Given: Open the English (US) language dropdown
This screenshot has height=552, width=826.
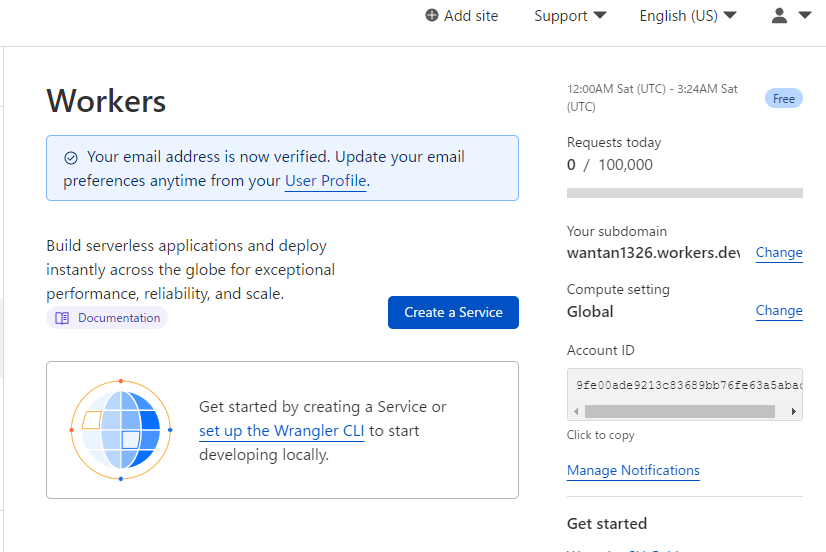Looking at the screenshot, I should [x=687, y=16].
